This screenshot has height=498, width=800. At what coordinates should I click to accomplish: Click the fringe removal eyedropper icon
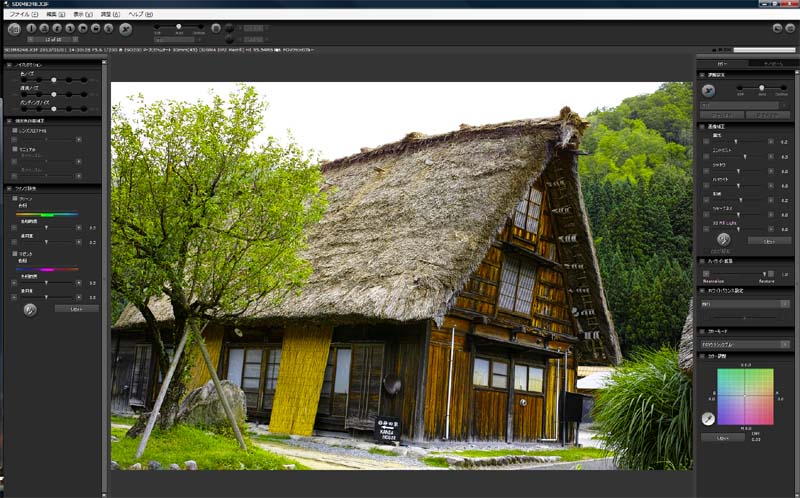pos(30,310)
